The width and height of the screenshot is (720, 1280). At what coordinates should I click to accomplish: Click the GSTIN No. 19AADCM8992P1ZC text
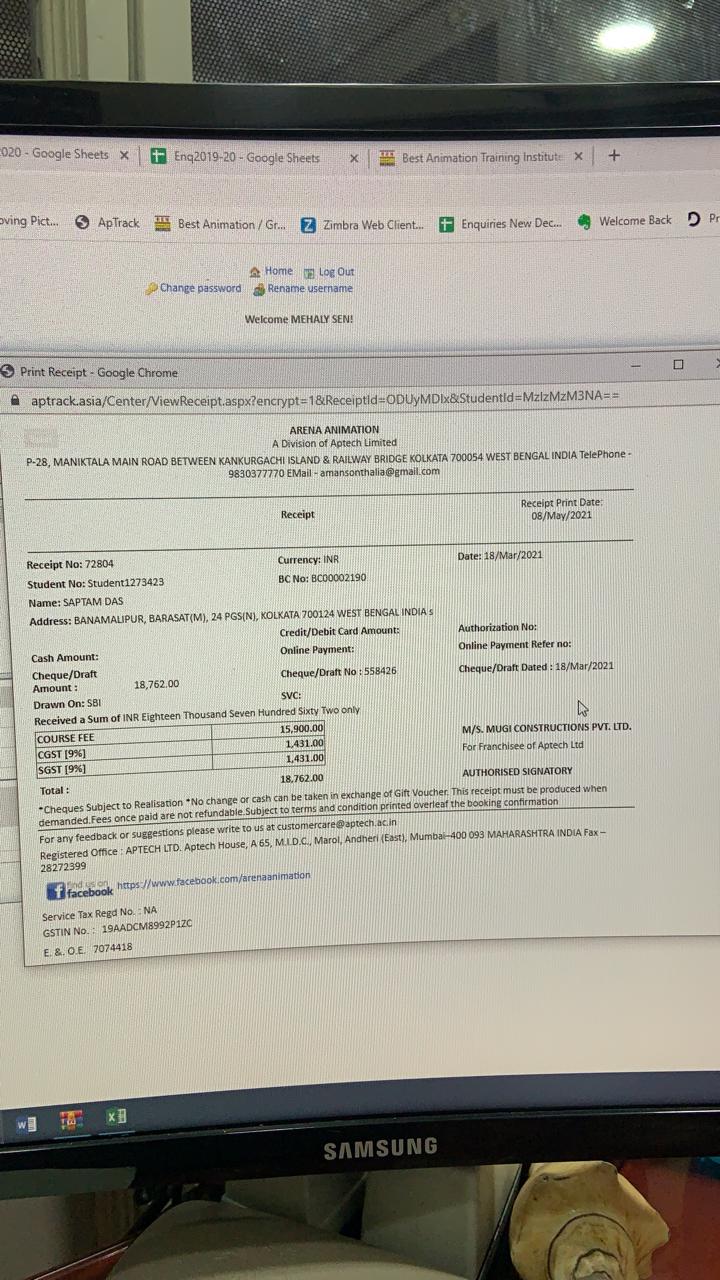[x=117, y=928]
